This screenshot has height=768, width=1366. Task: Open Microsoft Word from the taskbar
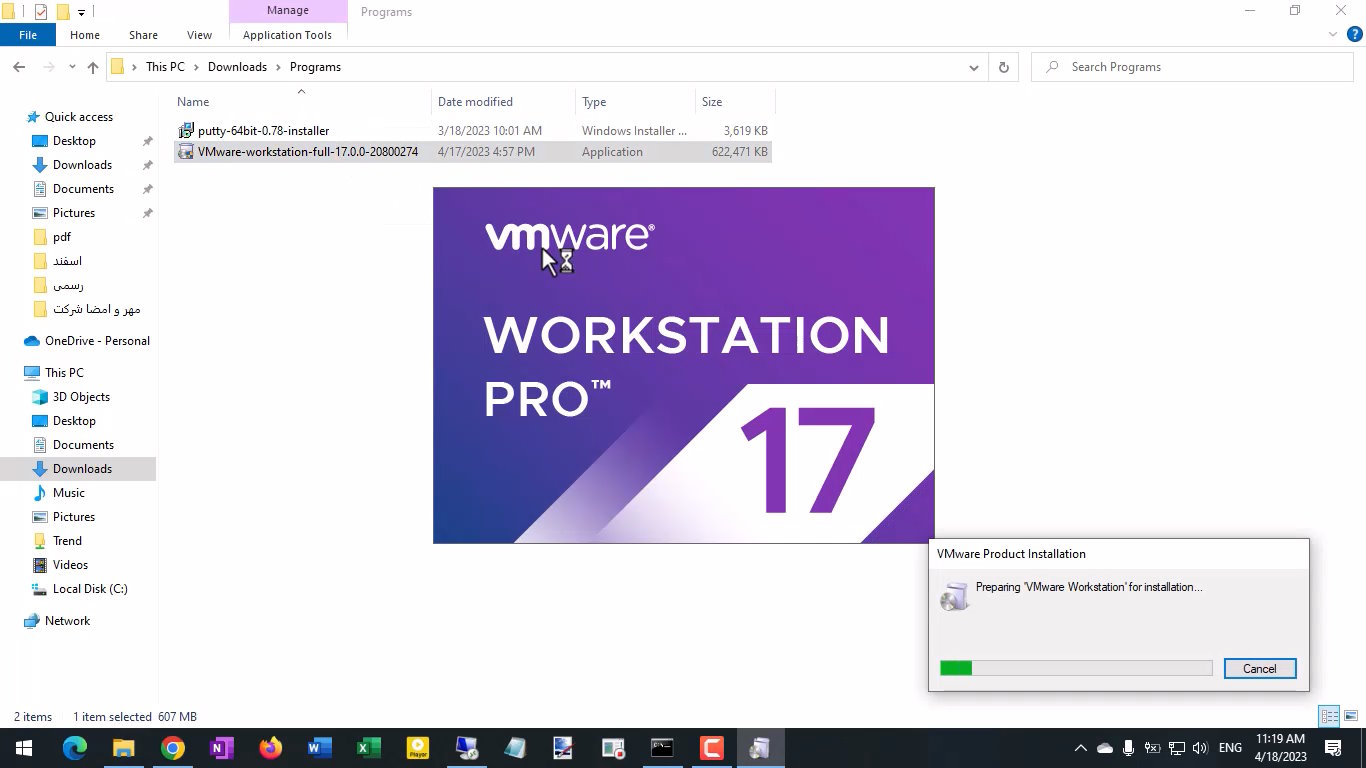(x=319, y=748)
